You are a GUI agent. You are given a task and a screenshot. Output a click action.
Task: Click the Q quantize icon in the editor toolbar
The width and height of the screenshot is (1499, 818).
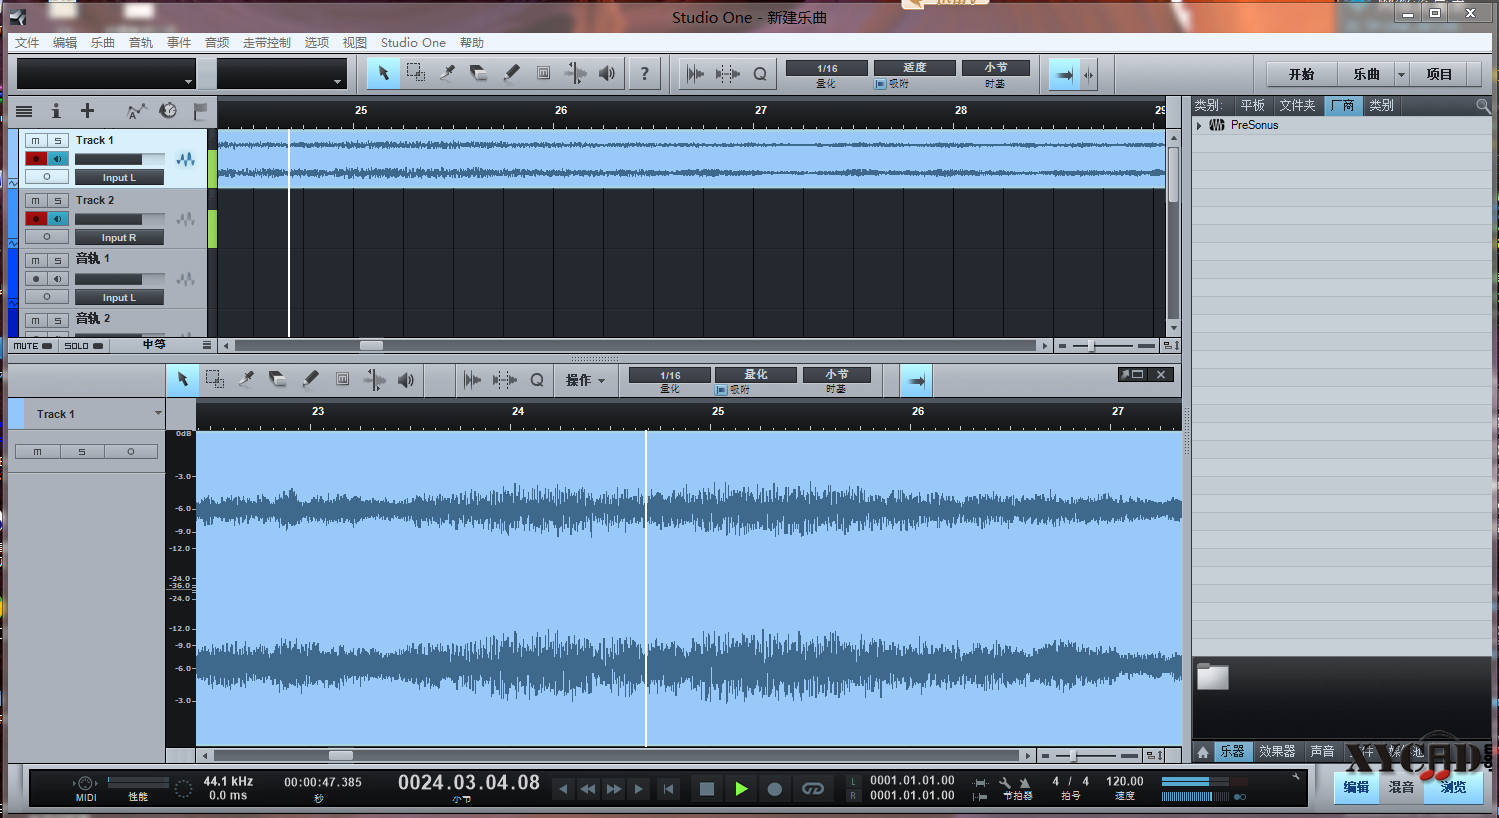pyautogui.click(x=537, y=380)
